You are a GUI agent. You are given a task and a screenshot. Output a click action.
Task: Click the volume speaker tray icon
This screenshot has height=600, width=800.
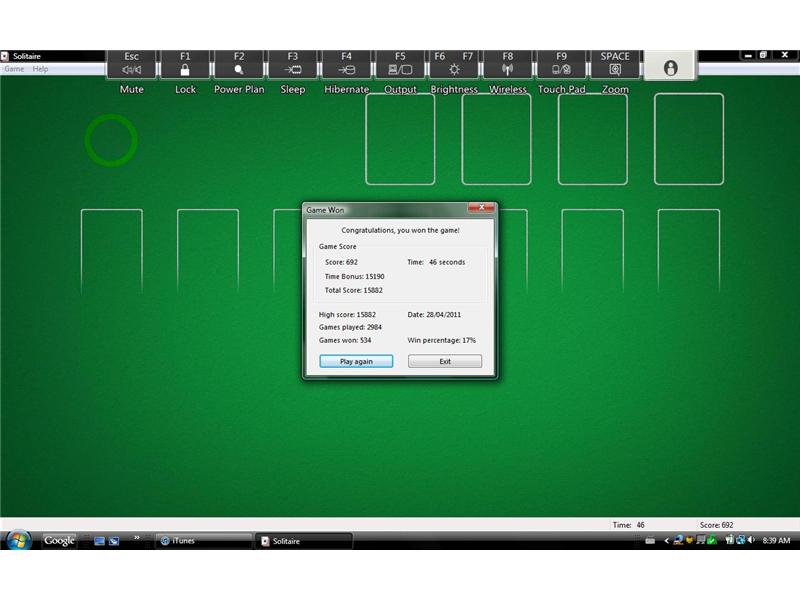coord(751,540)
